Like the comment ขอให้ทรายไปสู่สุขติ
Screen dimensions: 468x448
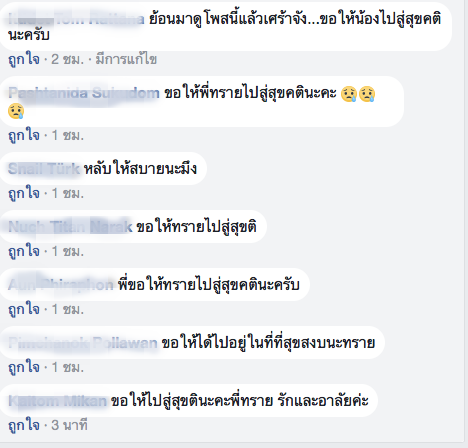pyautogui.click(x=24, y=251)
